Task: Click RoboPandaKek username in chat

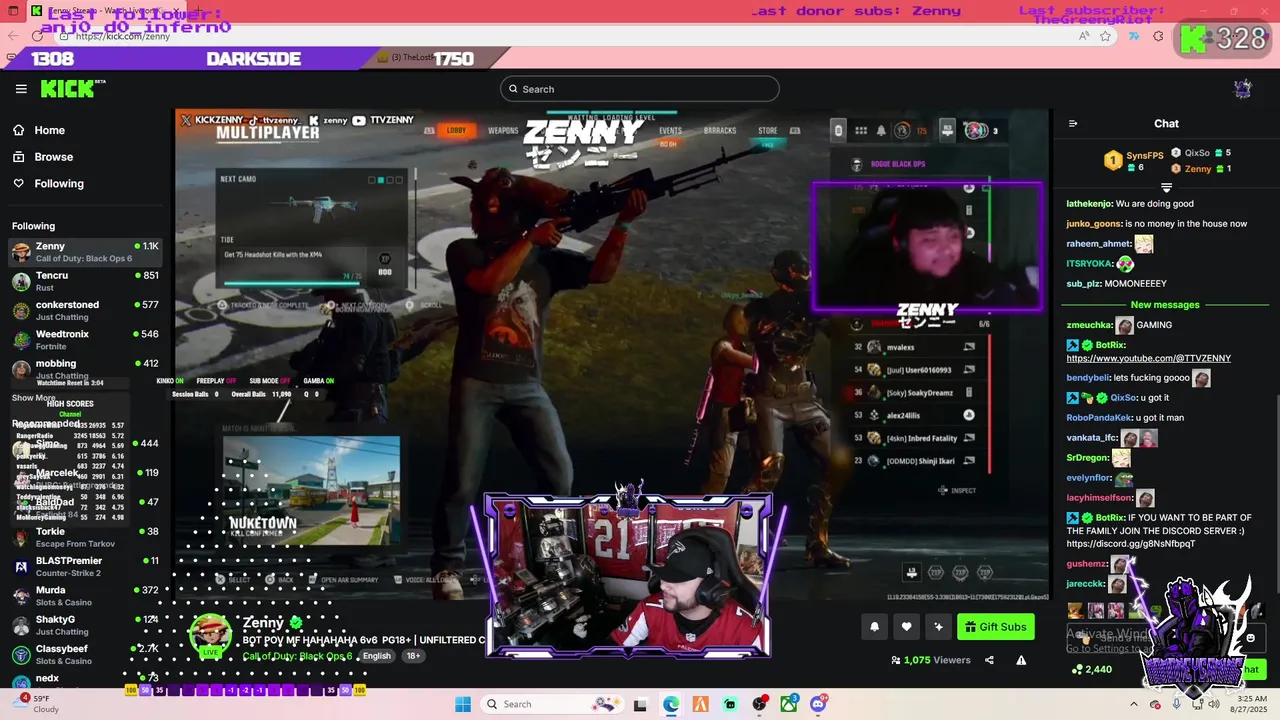Action: pos(1099,418)
